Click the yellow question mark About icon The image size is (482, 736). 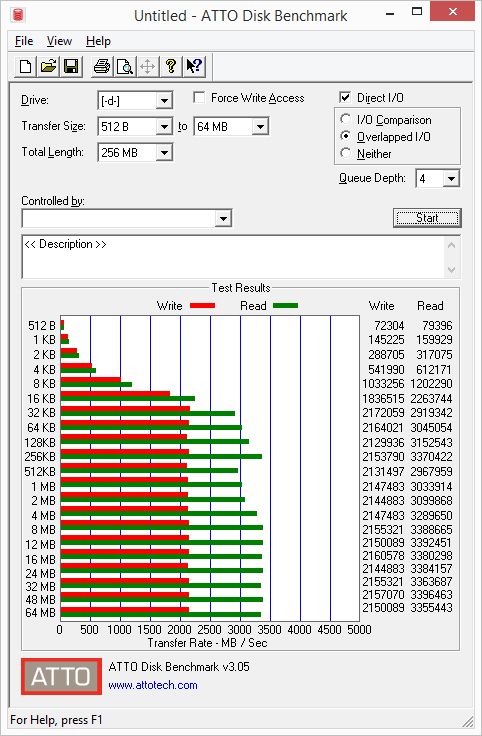(171, 66)
